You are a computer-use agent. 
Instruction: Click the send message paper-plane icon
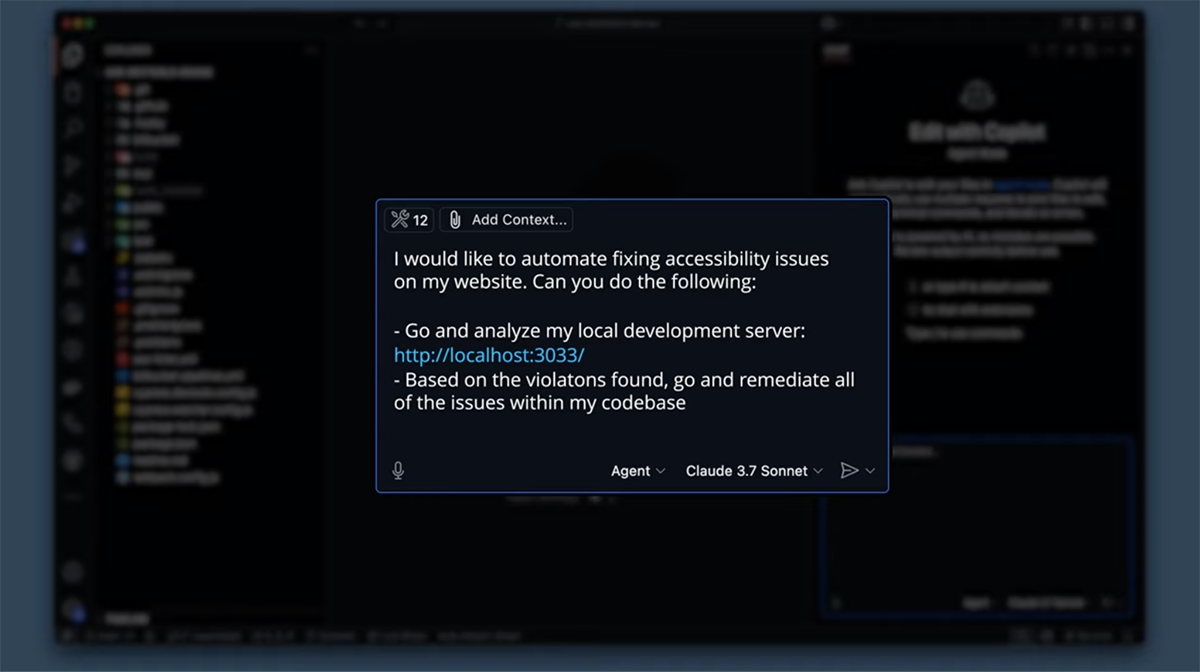point(849,470)
